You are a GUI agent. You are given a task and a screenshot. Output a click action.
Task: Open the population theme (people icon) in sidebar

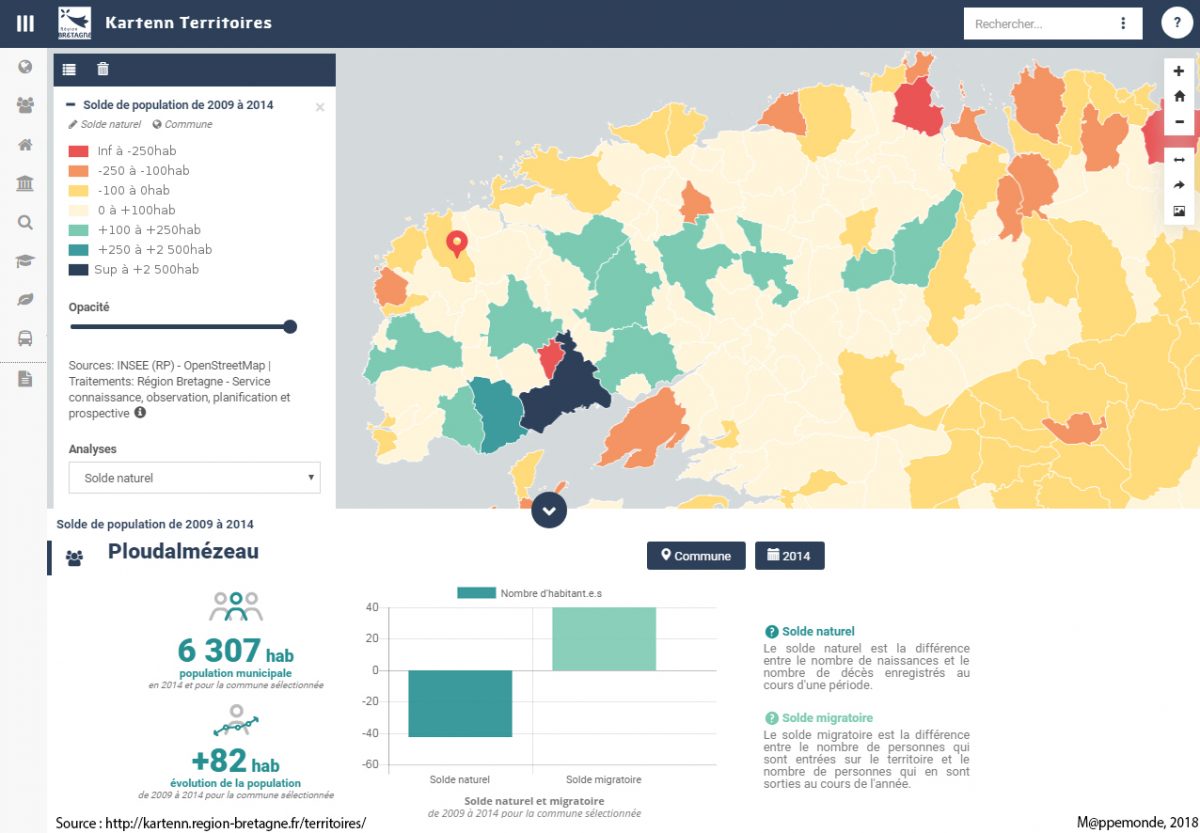tap(25, 105)
